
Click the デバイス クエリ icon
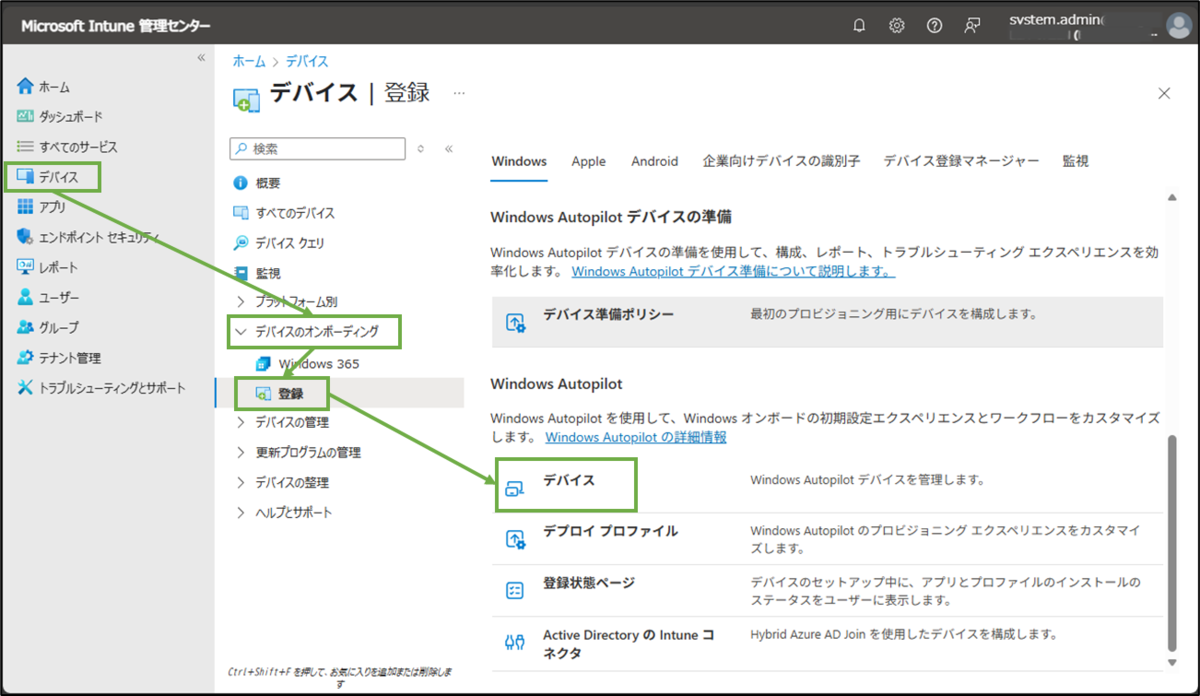tap(240, 243)
